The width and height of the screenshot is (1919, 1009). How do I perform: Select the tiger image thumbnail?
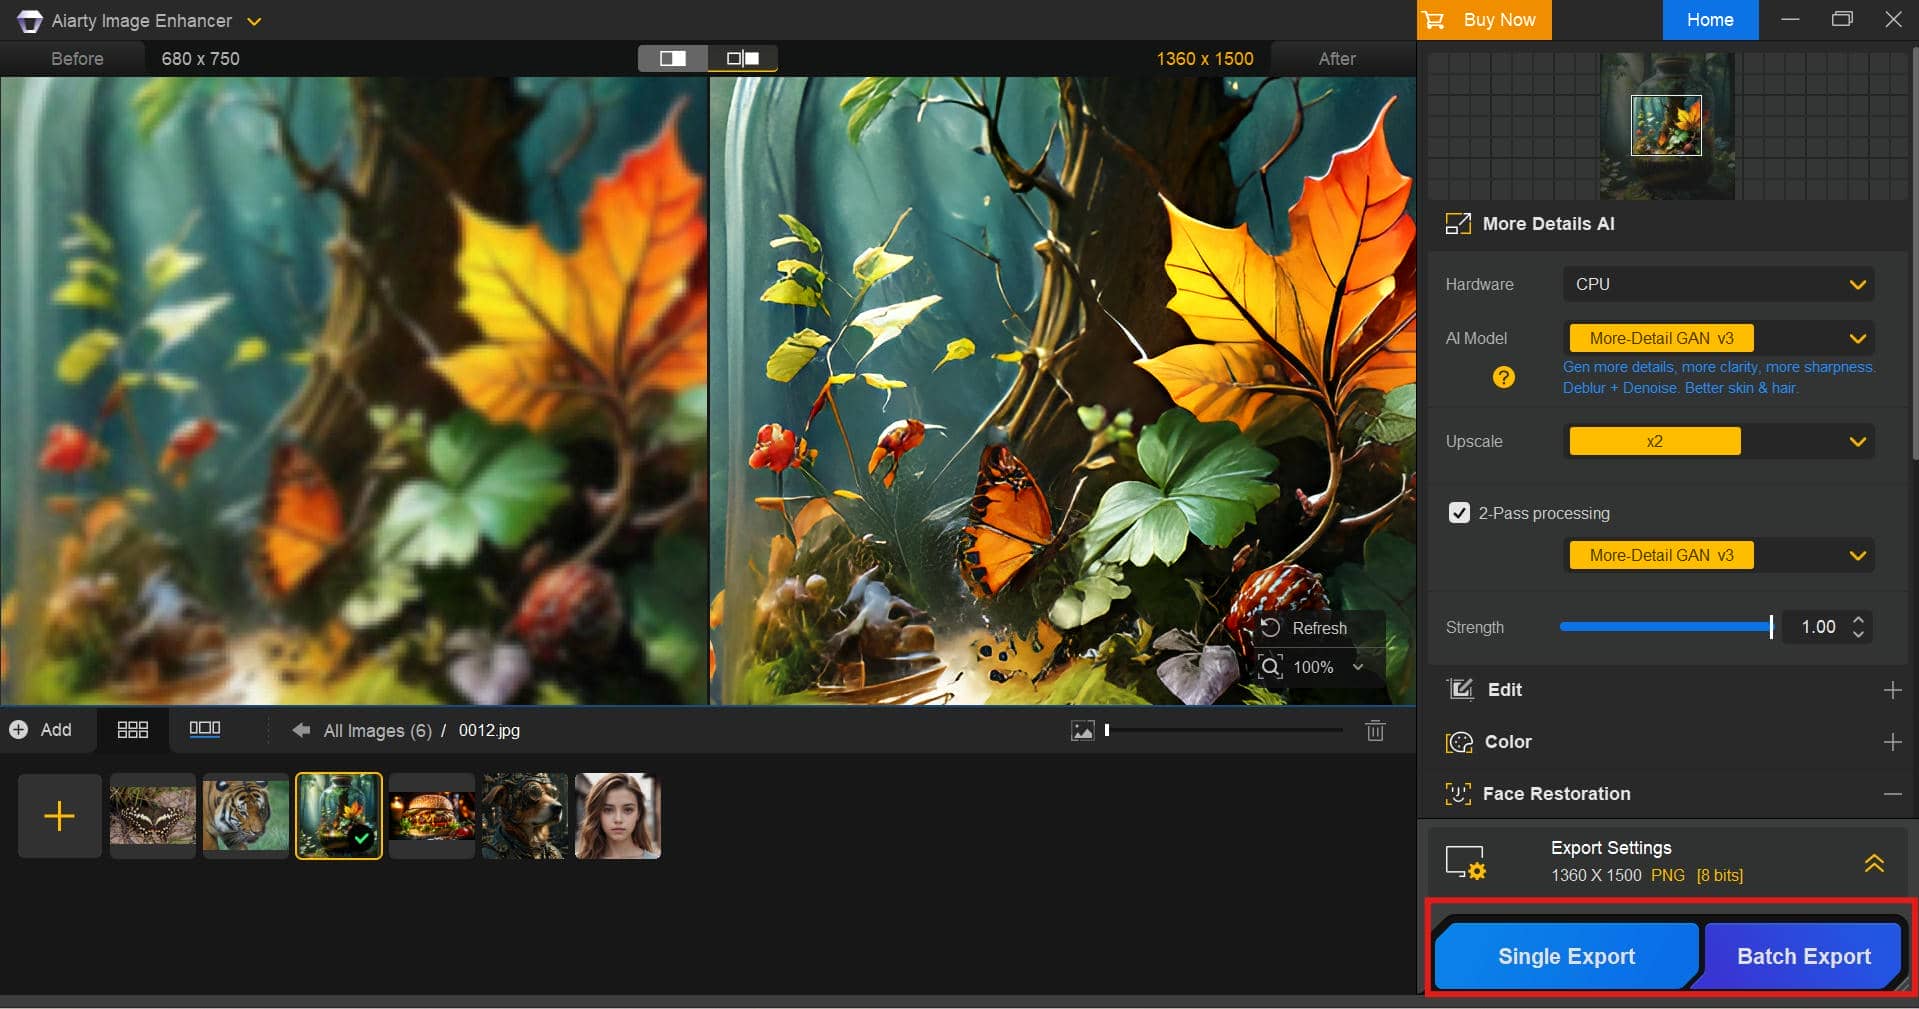(246, 816)
